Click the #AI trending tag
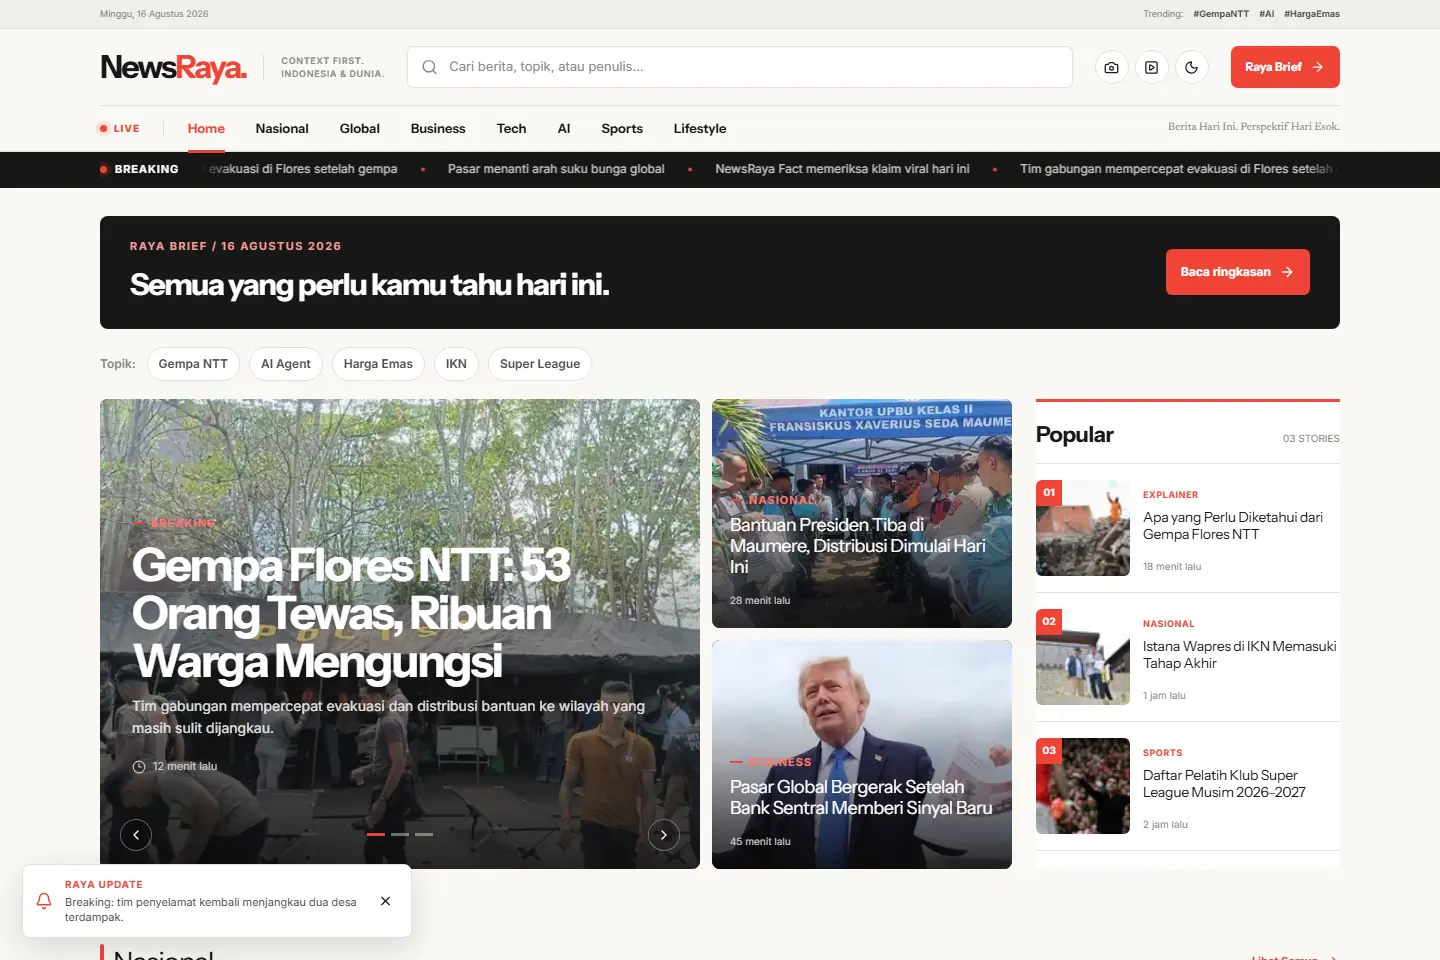 click(x=1267, y=14)
